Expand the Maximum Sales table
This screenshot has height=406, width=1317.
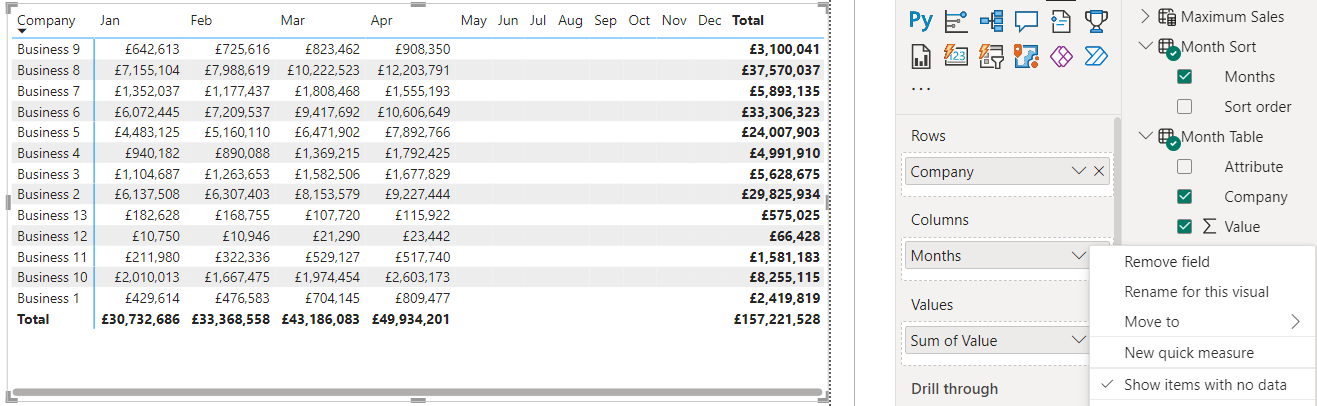coord(1146,17)
